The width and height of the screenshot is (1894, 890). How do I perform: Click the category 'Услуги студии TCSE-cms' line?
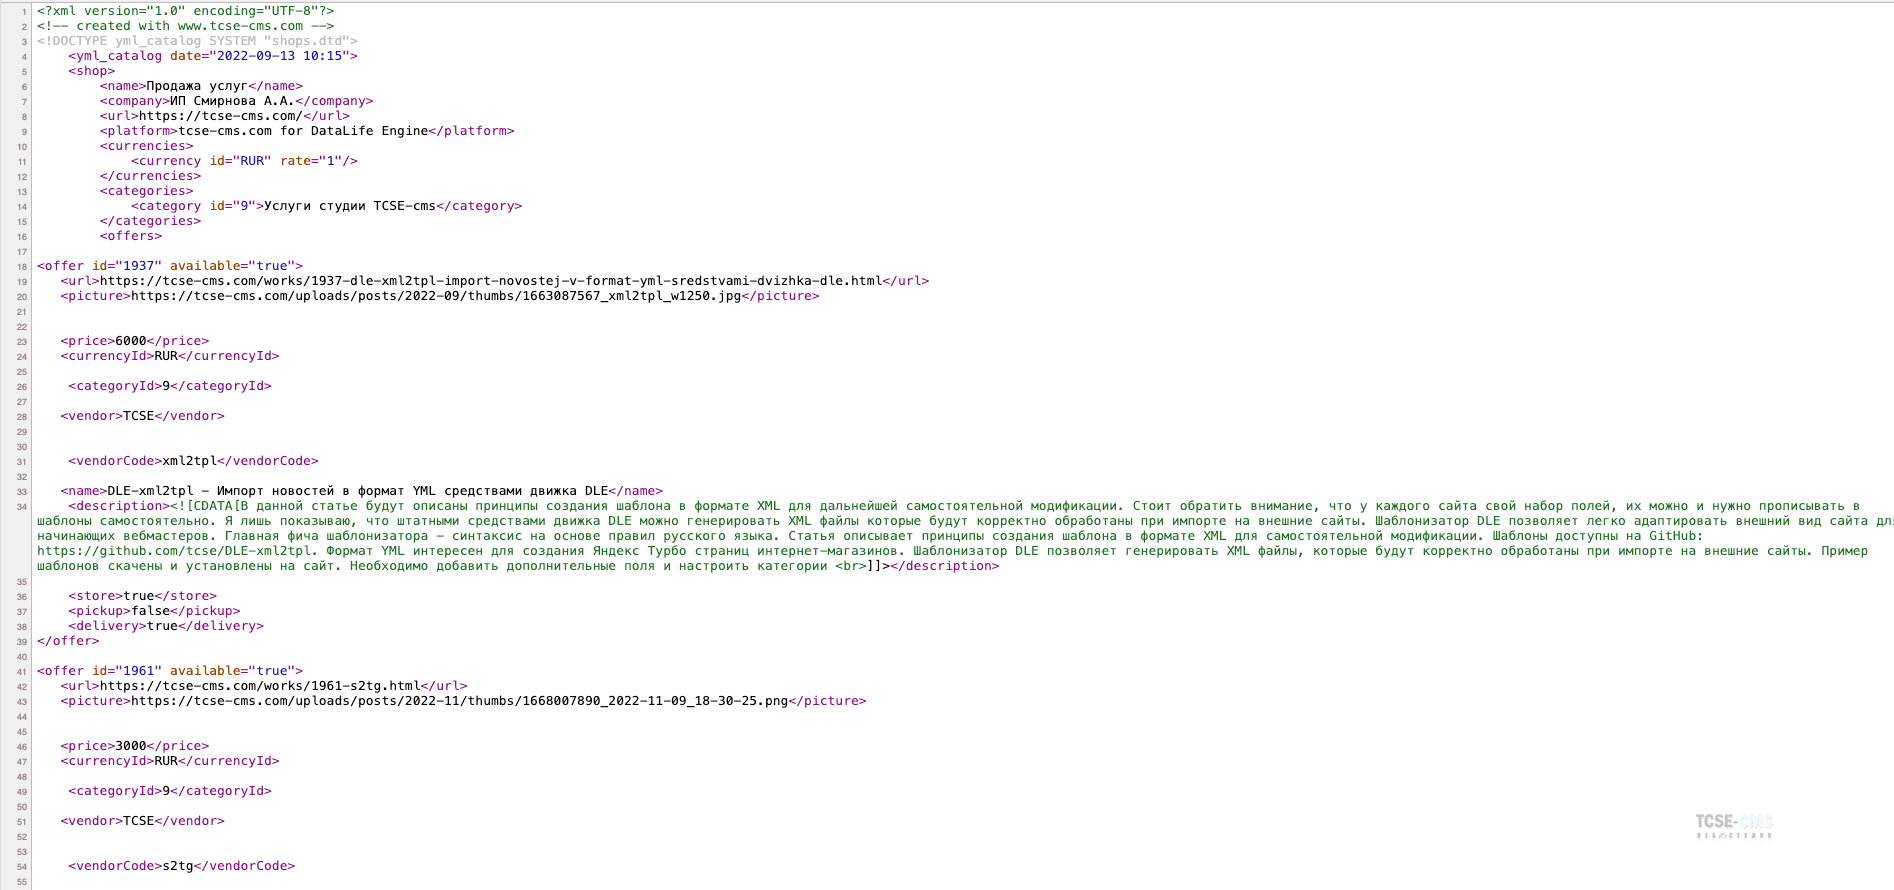pyautogui.click(x=327, y=206)
